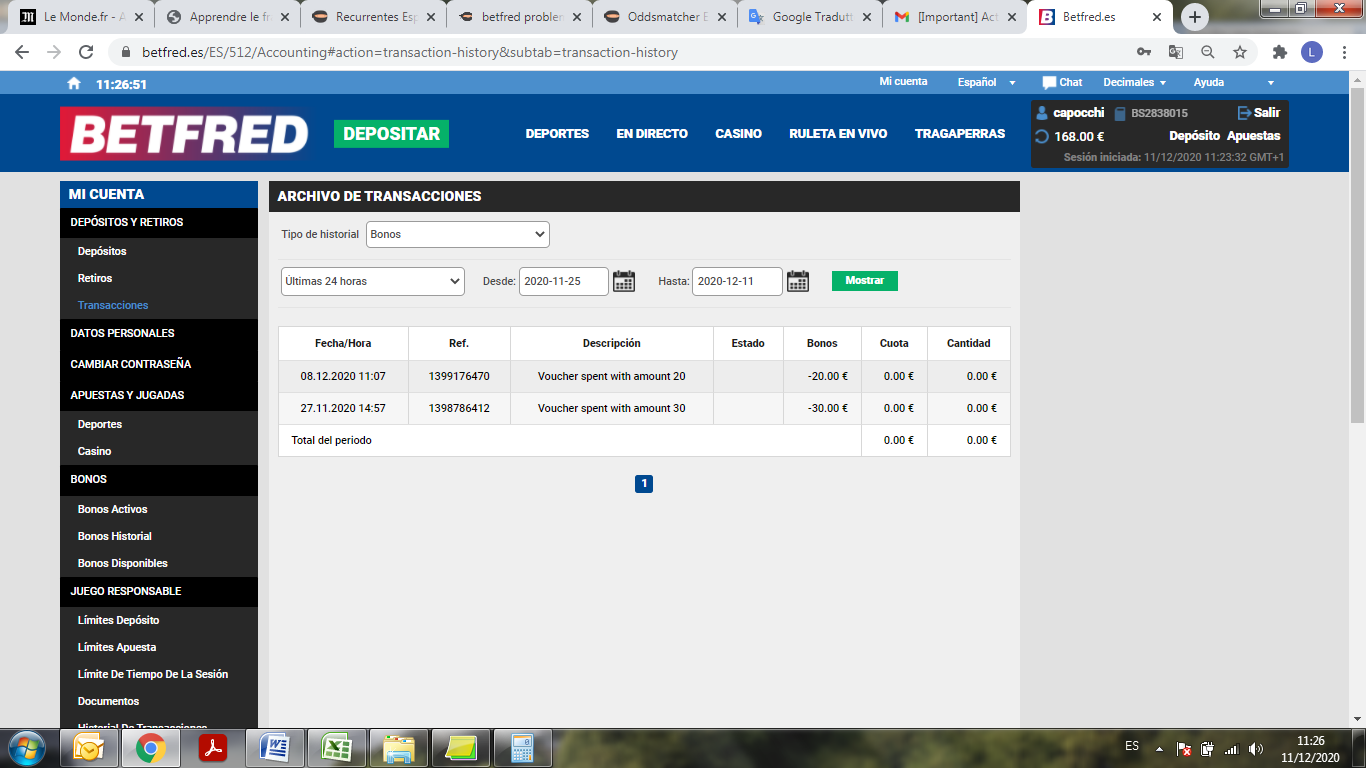Image resolution: width=1366 pixels, height=768 pixels.
Task: Switch to the Apprendre le fr tab
Action: (227, 17)
